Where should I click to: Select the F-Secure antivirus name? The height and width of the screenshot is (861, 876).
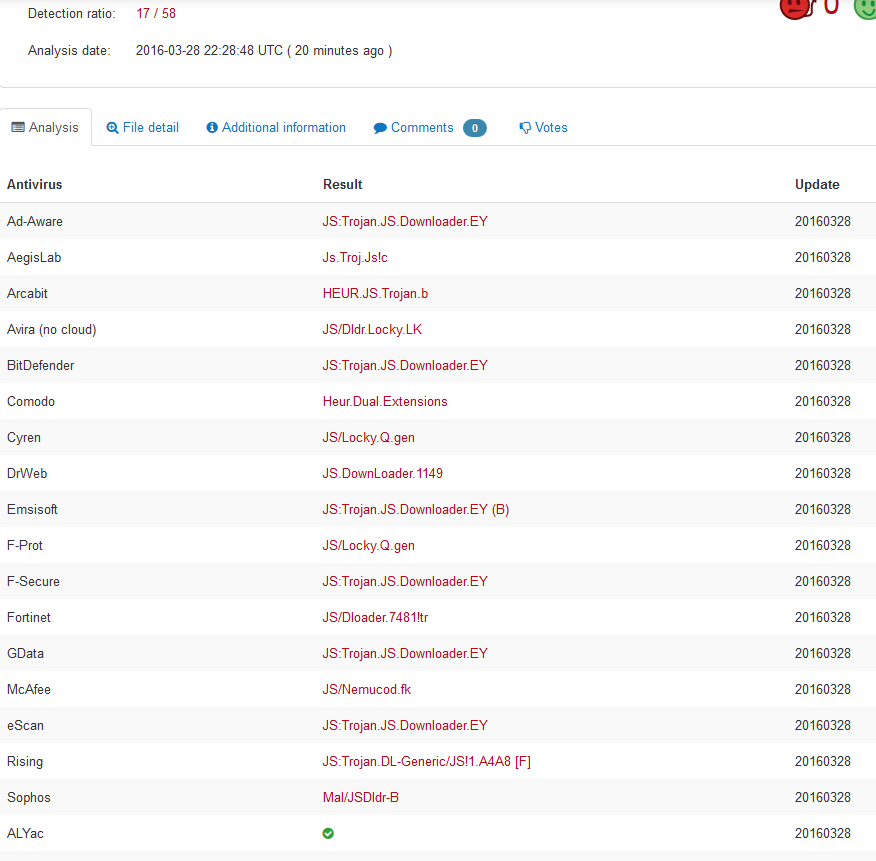coord(33,581)
